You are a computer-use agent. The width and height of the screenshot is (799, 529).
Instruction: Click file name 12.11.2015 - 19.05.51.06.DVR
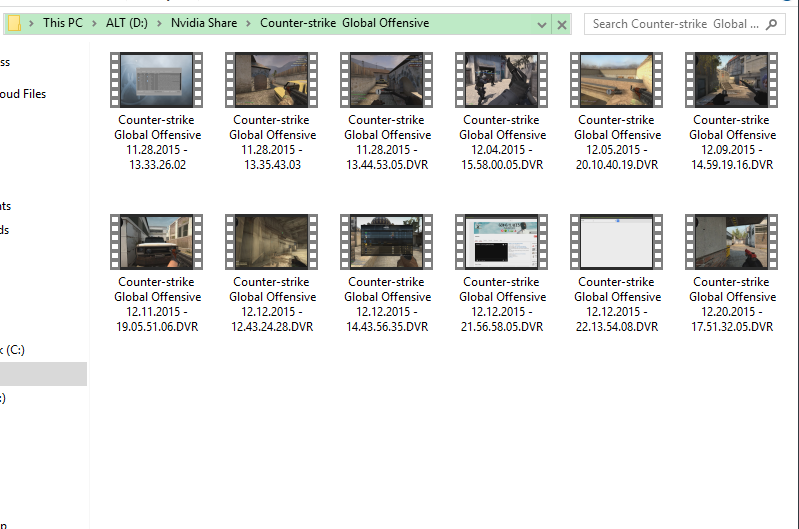point(157,304)
